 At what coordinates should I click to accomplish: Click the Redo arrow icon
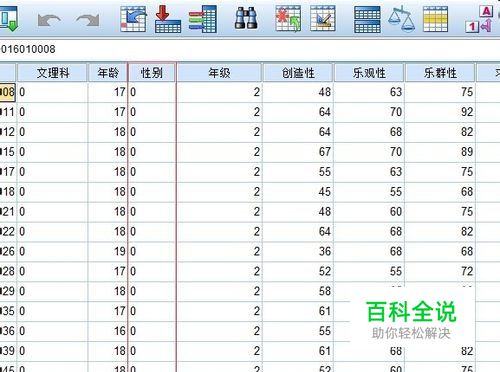[x=88, y=20]
